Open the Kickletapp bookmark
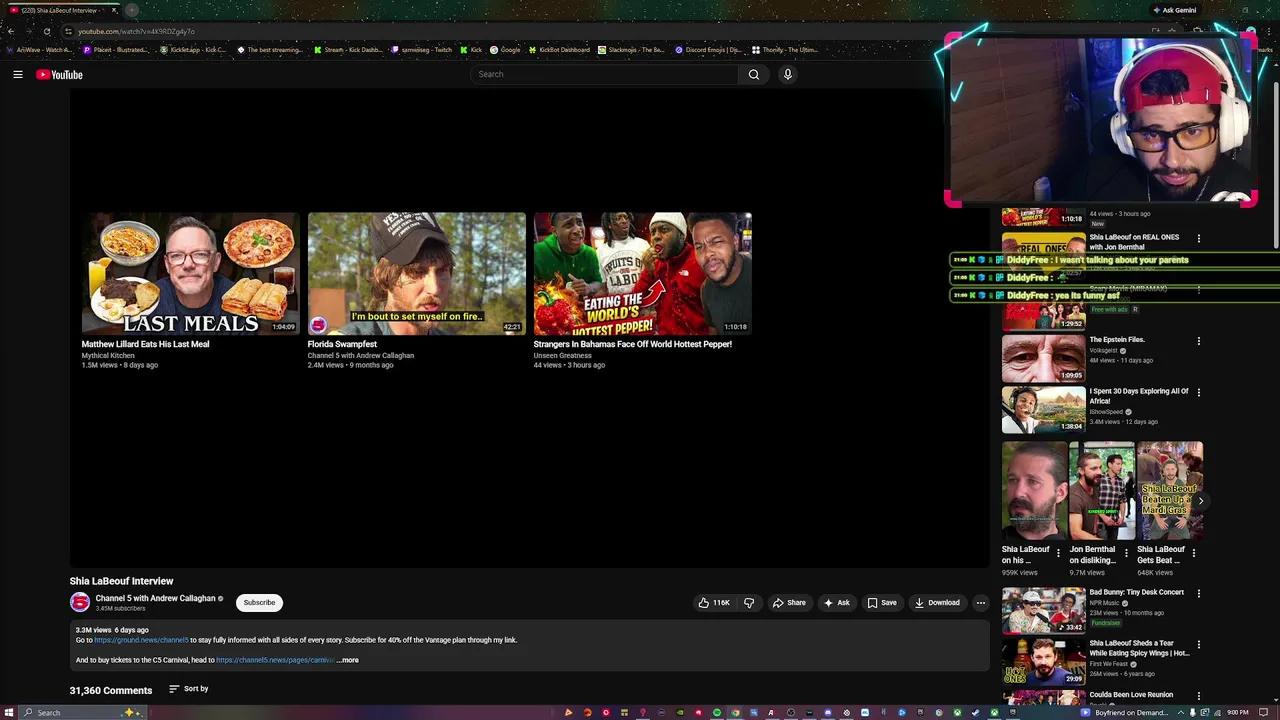Image resolution: width=1280 pixels, height=720 pixels. pos(194,50)
